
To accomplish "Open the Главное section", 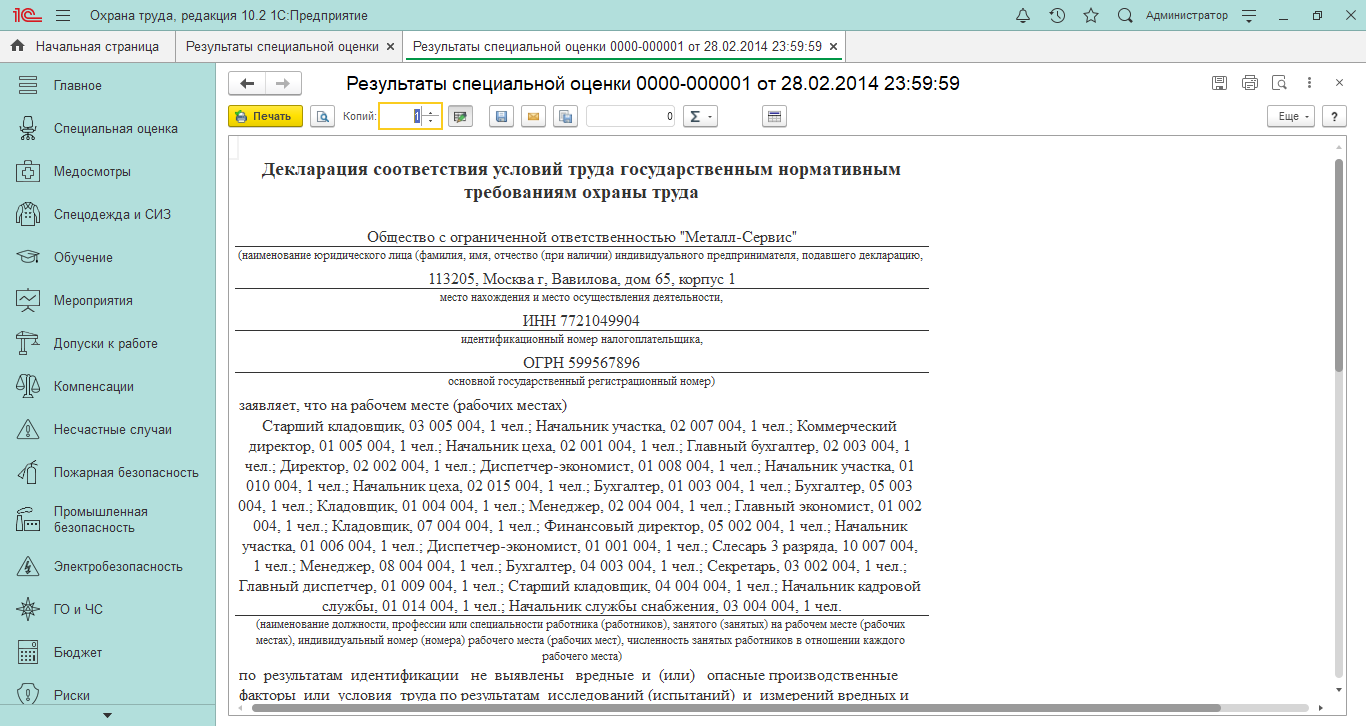I will click(108, 86).
